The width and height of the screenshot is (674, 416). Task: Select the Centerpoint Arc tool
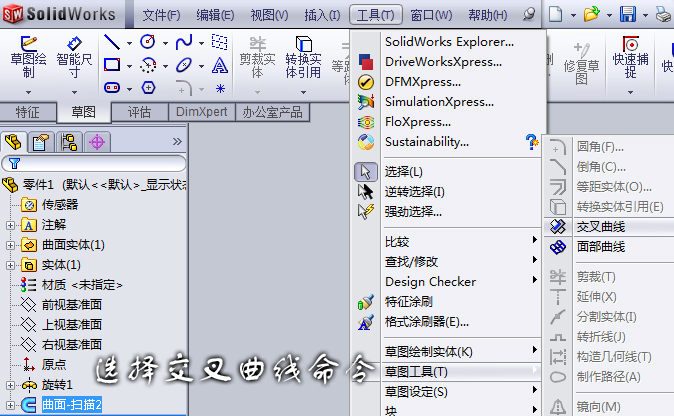pos(148,65)
